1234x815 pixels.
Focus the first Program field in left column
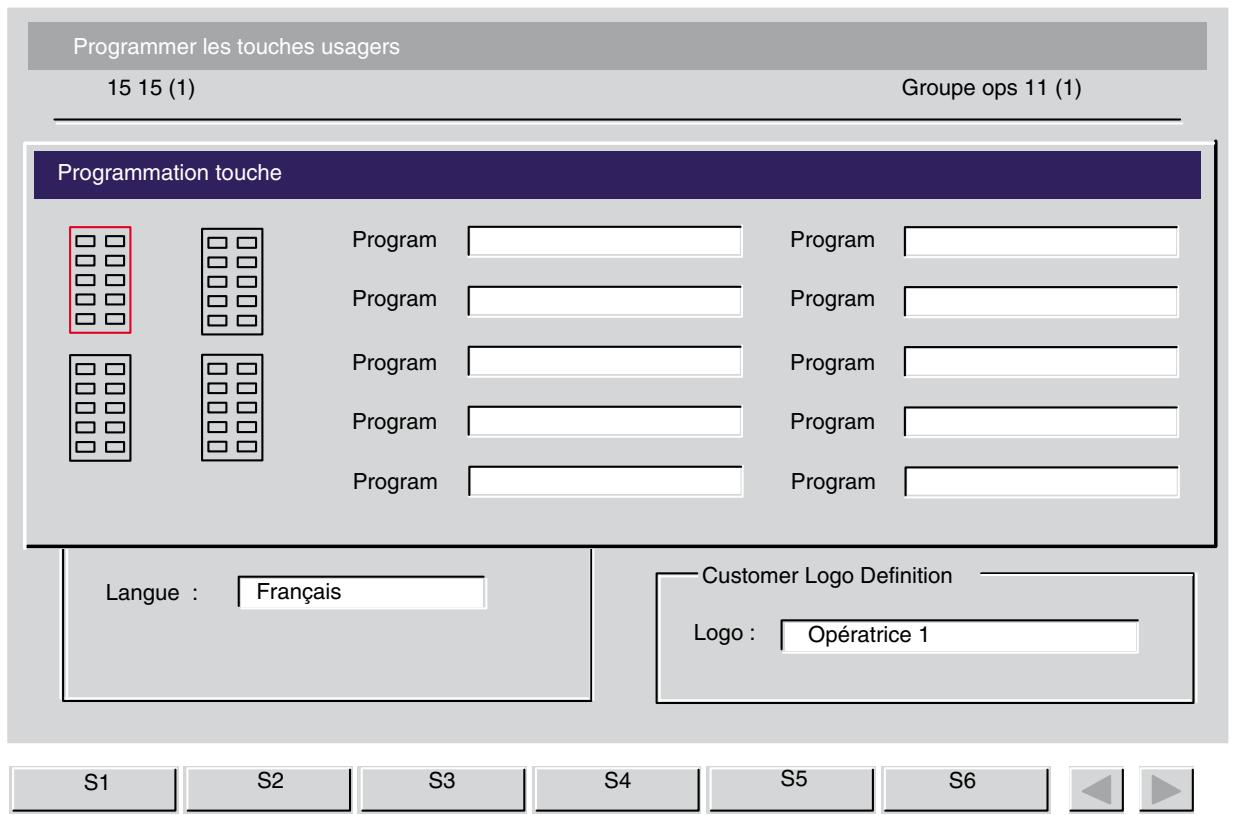[606, 241]
